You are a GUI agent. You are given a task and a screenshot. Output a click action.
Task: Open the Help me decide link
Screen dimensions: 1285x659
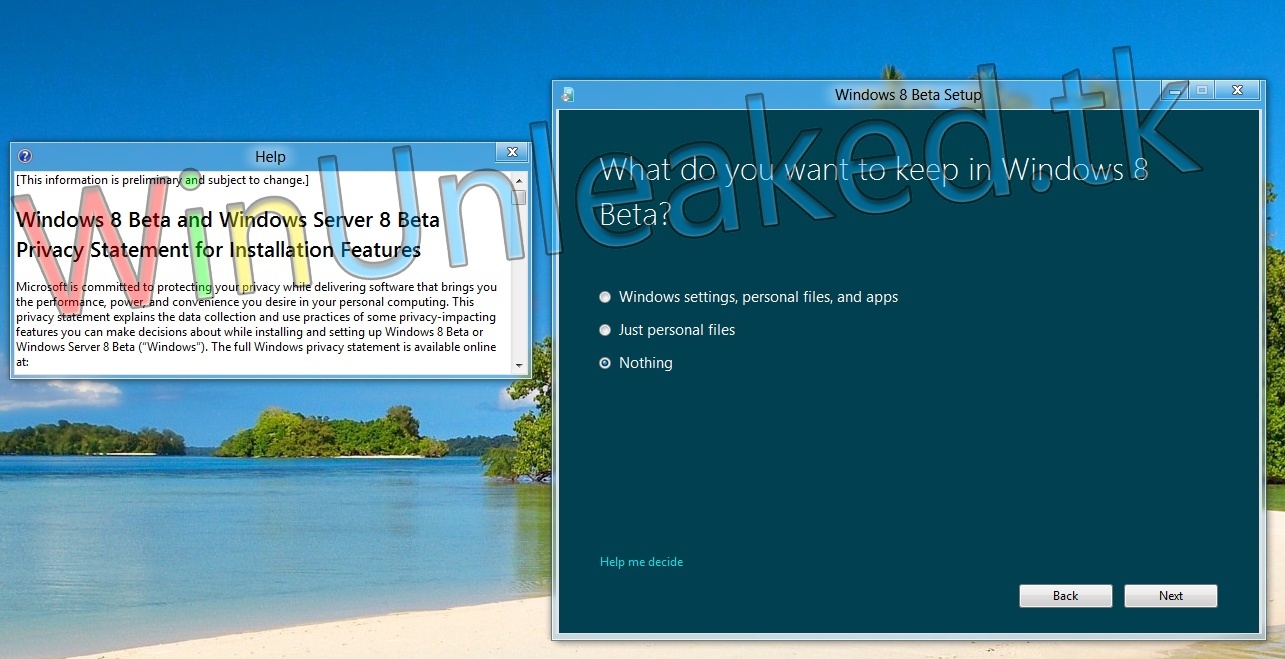click(641, 562)
